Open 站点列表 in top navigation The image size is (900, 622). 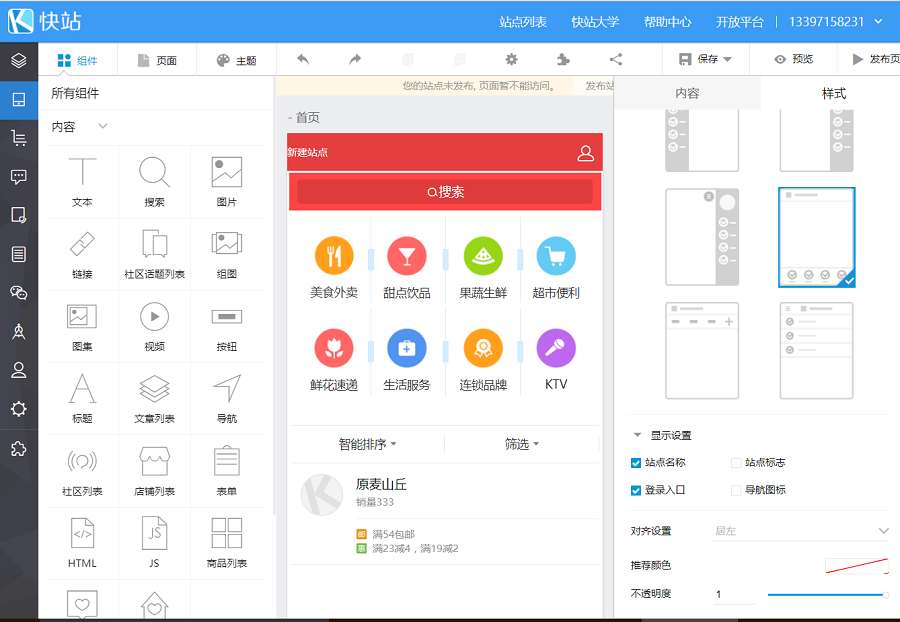coord(522,22)
